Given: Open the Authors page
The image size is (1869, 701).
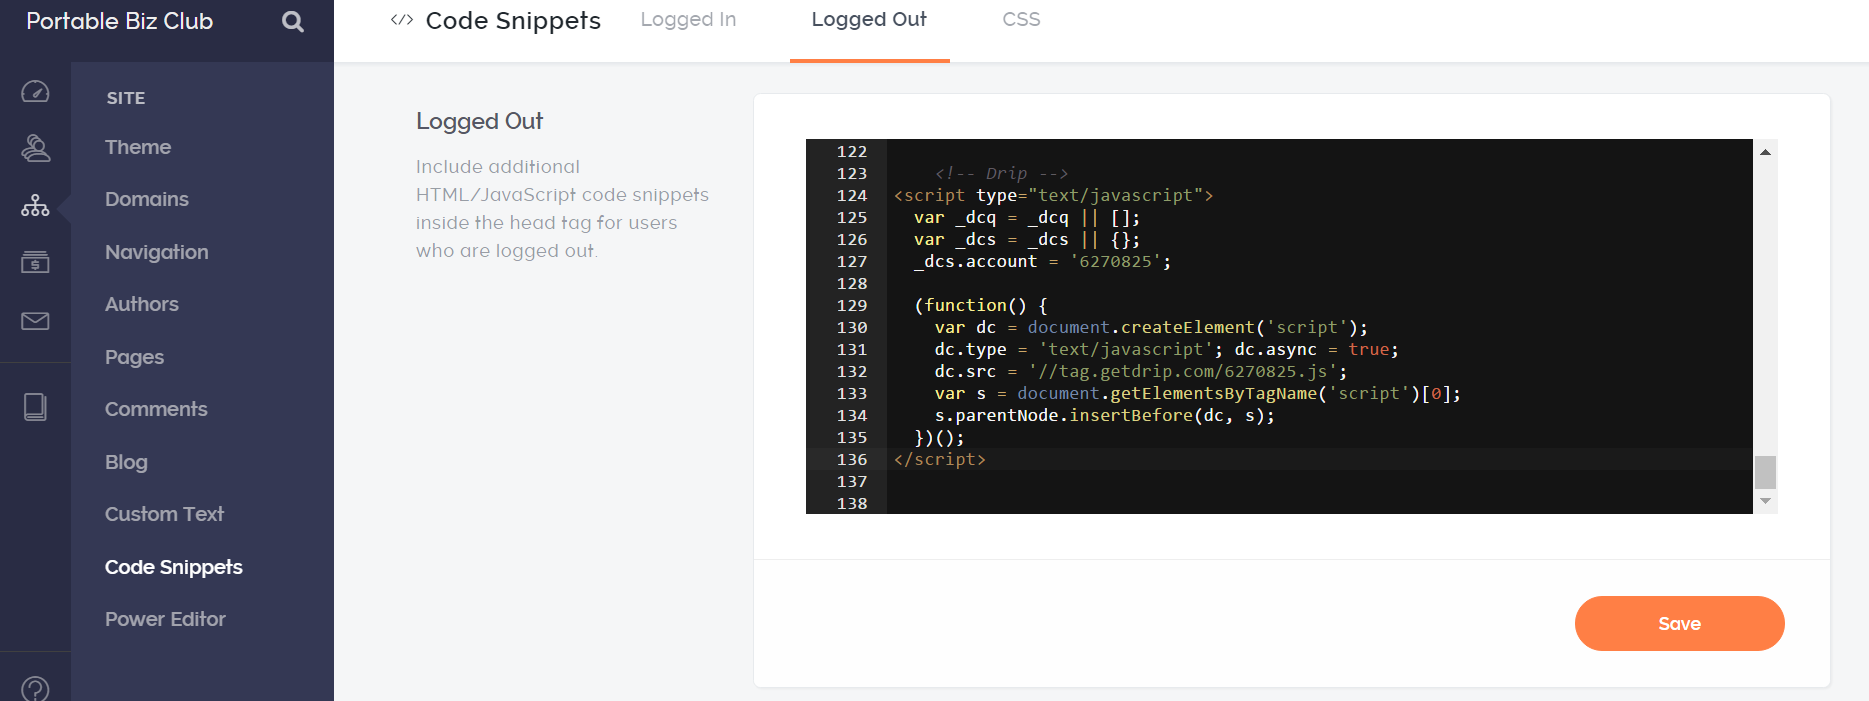Looking at the screenshot, I should click(142, 304).
